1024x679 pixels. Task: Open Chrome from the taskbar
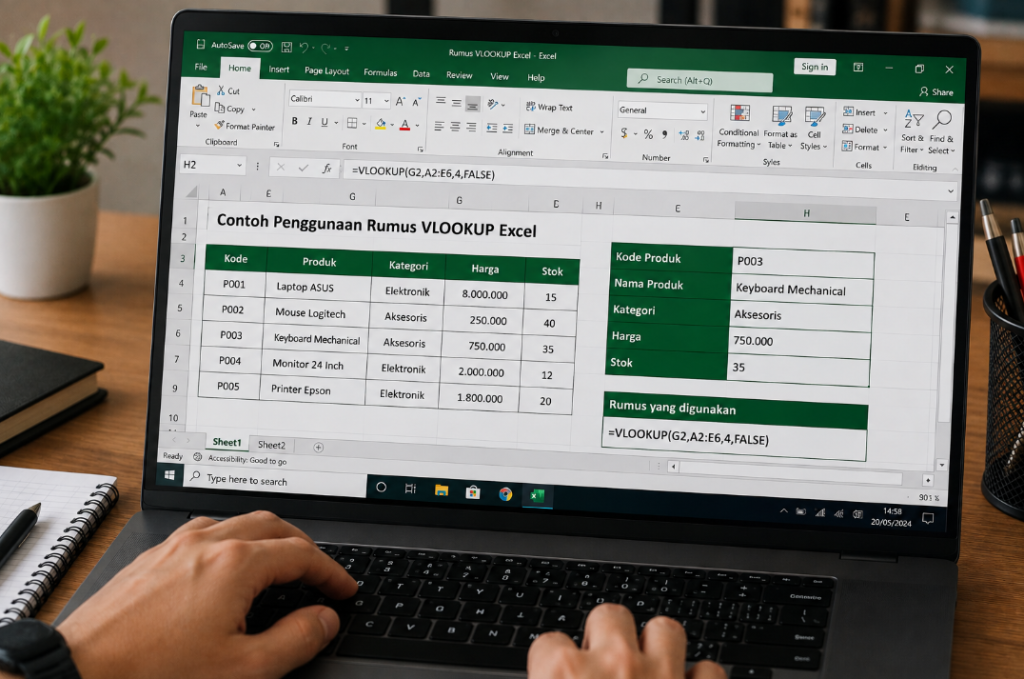point(505,494)
